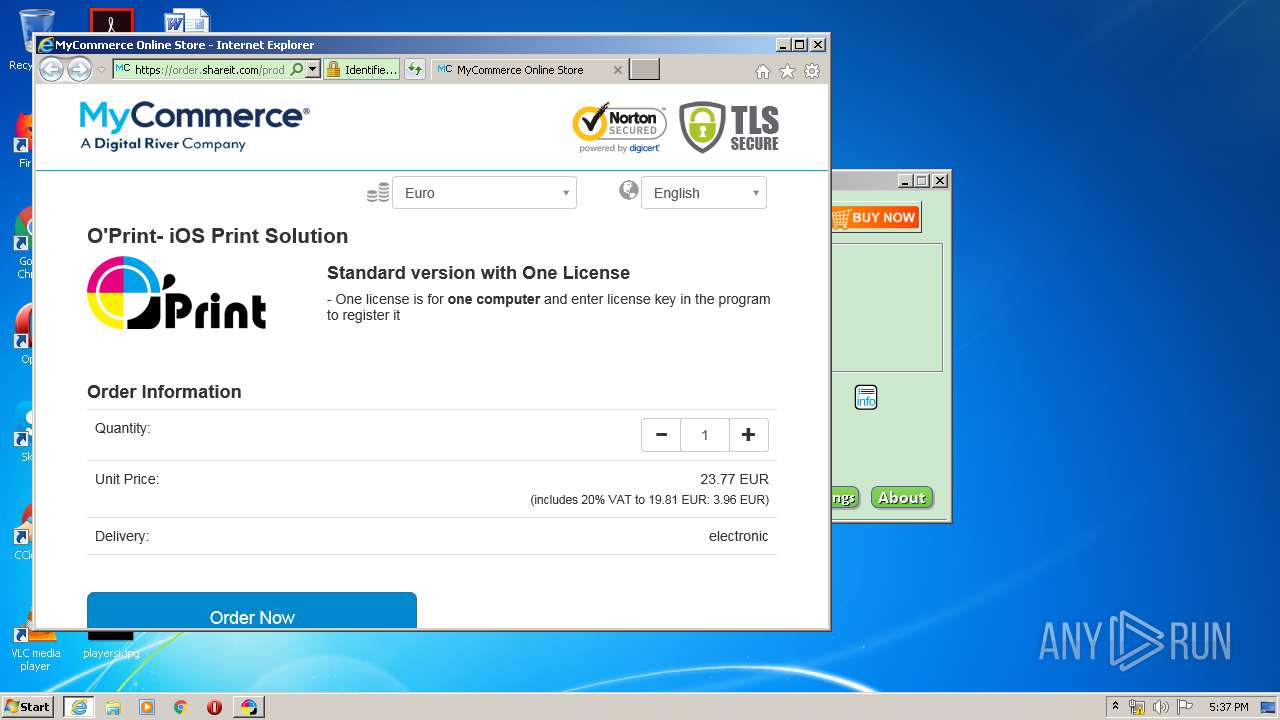
Task: Click About button in O'Print window
Action: click(902, 497)
